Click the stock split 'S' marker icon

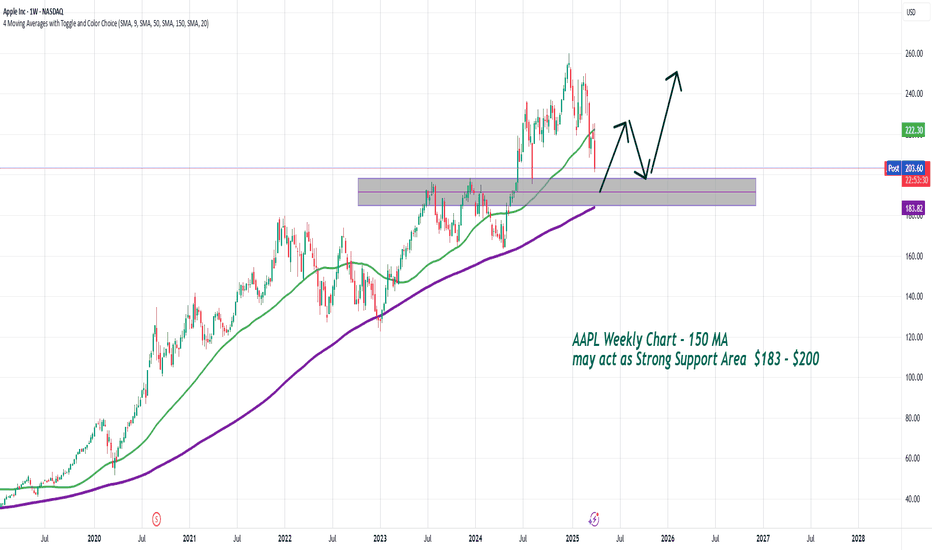[x=156, y=519]
